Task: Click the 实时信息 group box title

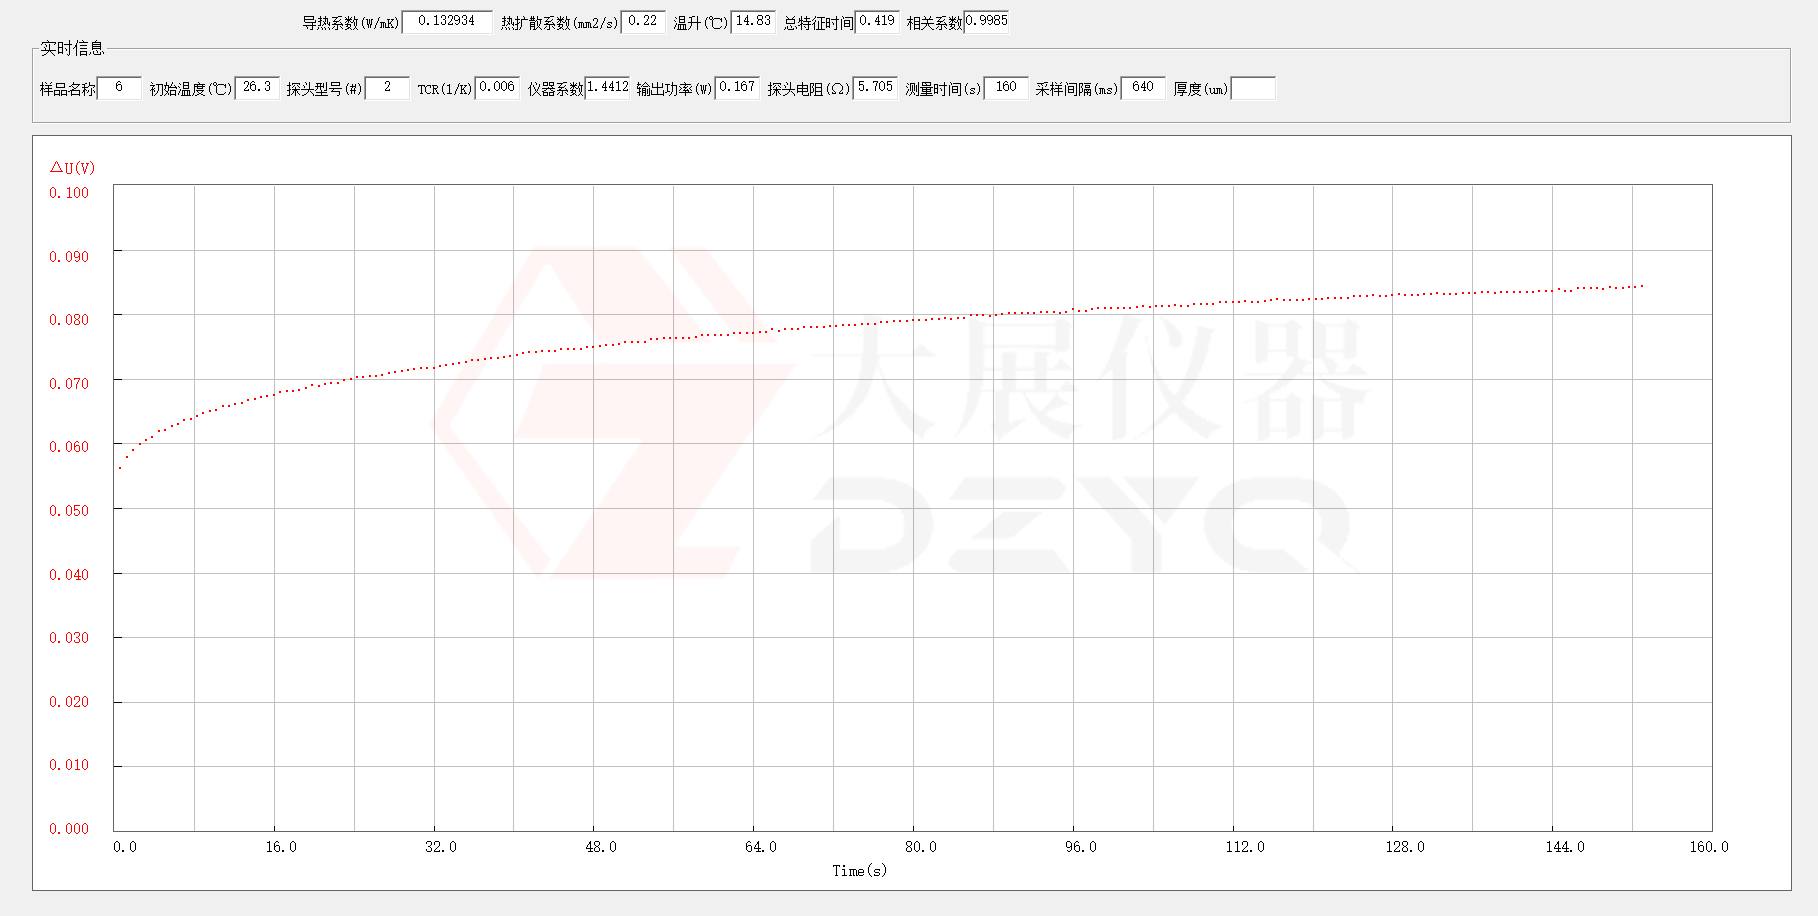Action: click(x=72, y=48)
